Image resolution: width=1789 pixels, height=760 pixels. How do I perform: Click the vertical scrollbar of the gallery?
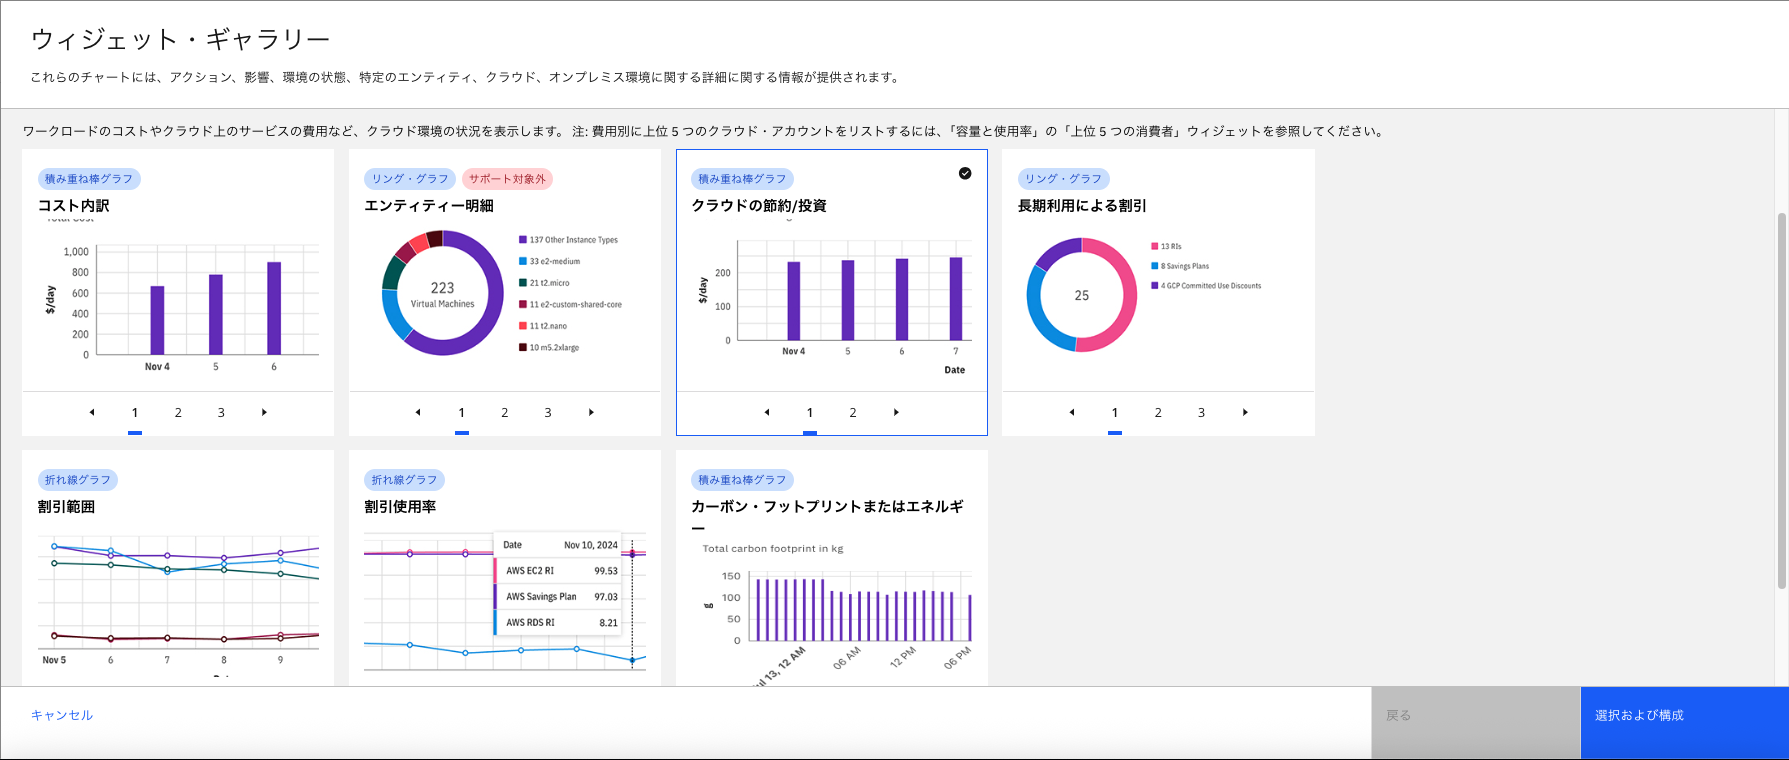click(1781, 400)
